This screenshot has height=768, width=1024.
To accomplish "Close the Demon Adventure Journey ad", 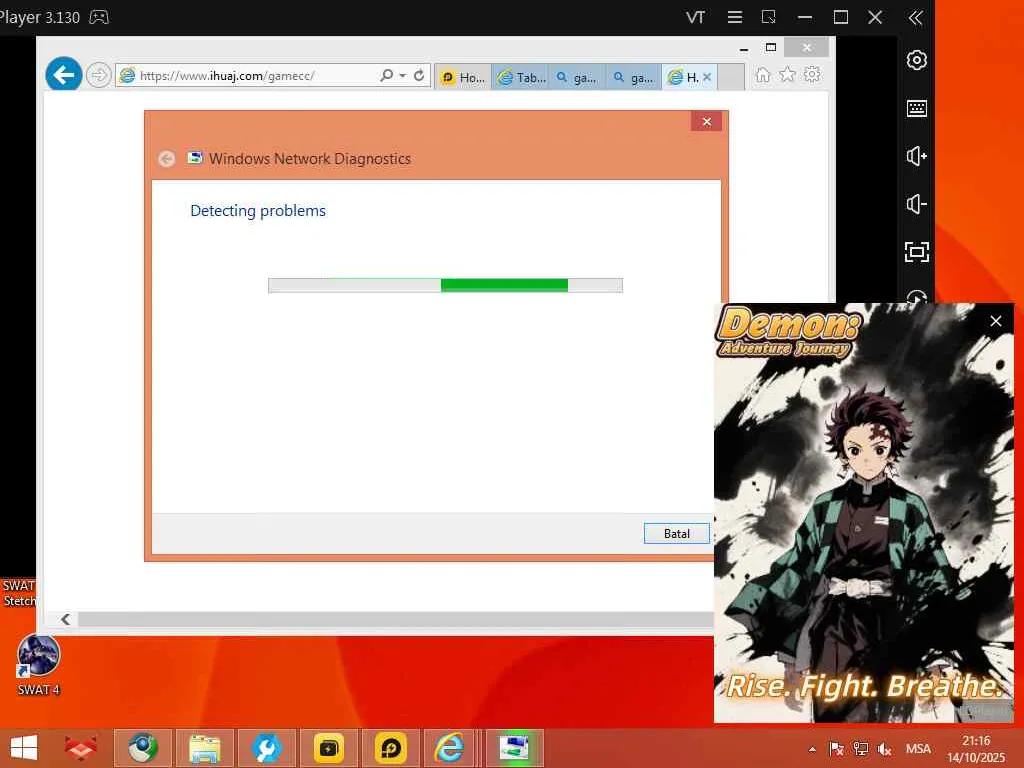I will (x=995, y=321).
